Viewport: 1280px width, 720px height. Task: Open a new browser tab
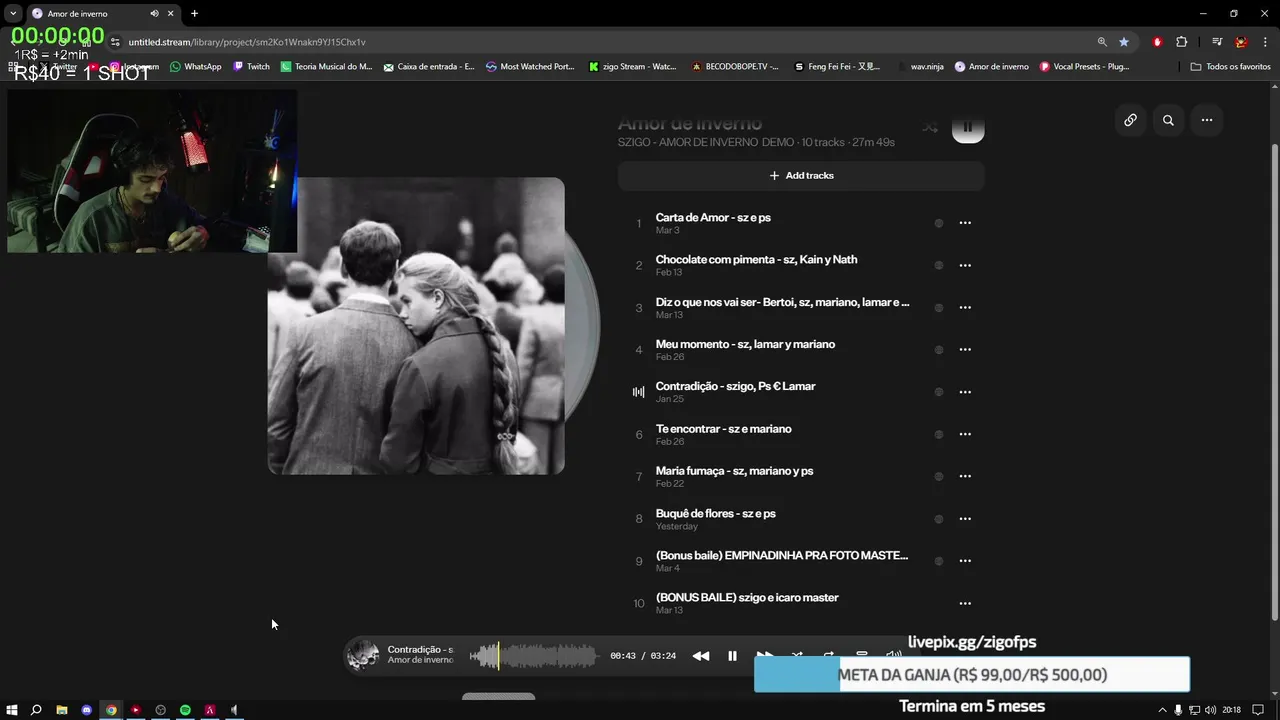[194, 14]
